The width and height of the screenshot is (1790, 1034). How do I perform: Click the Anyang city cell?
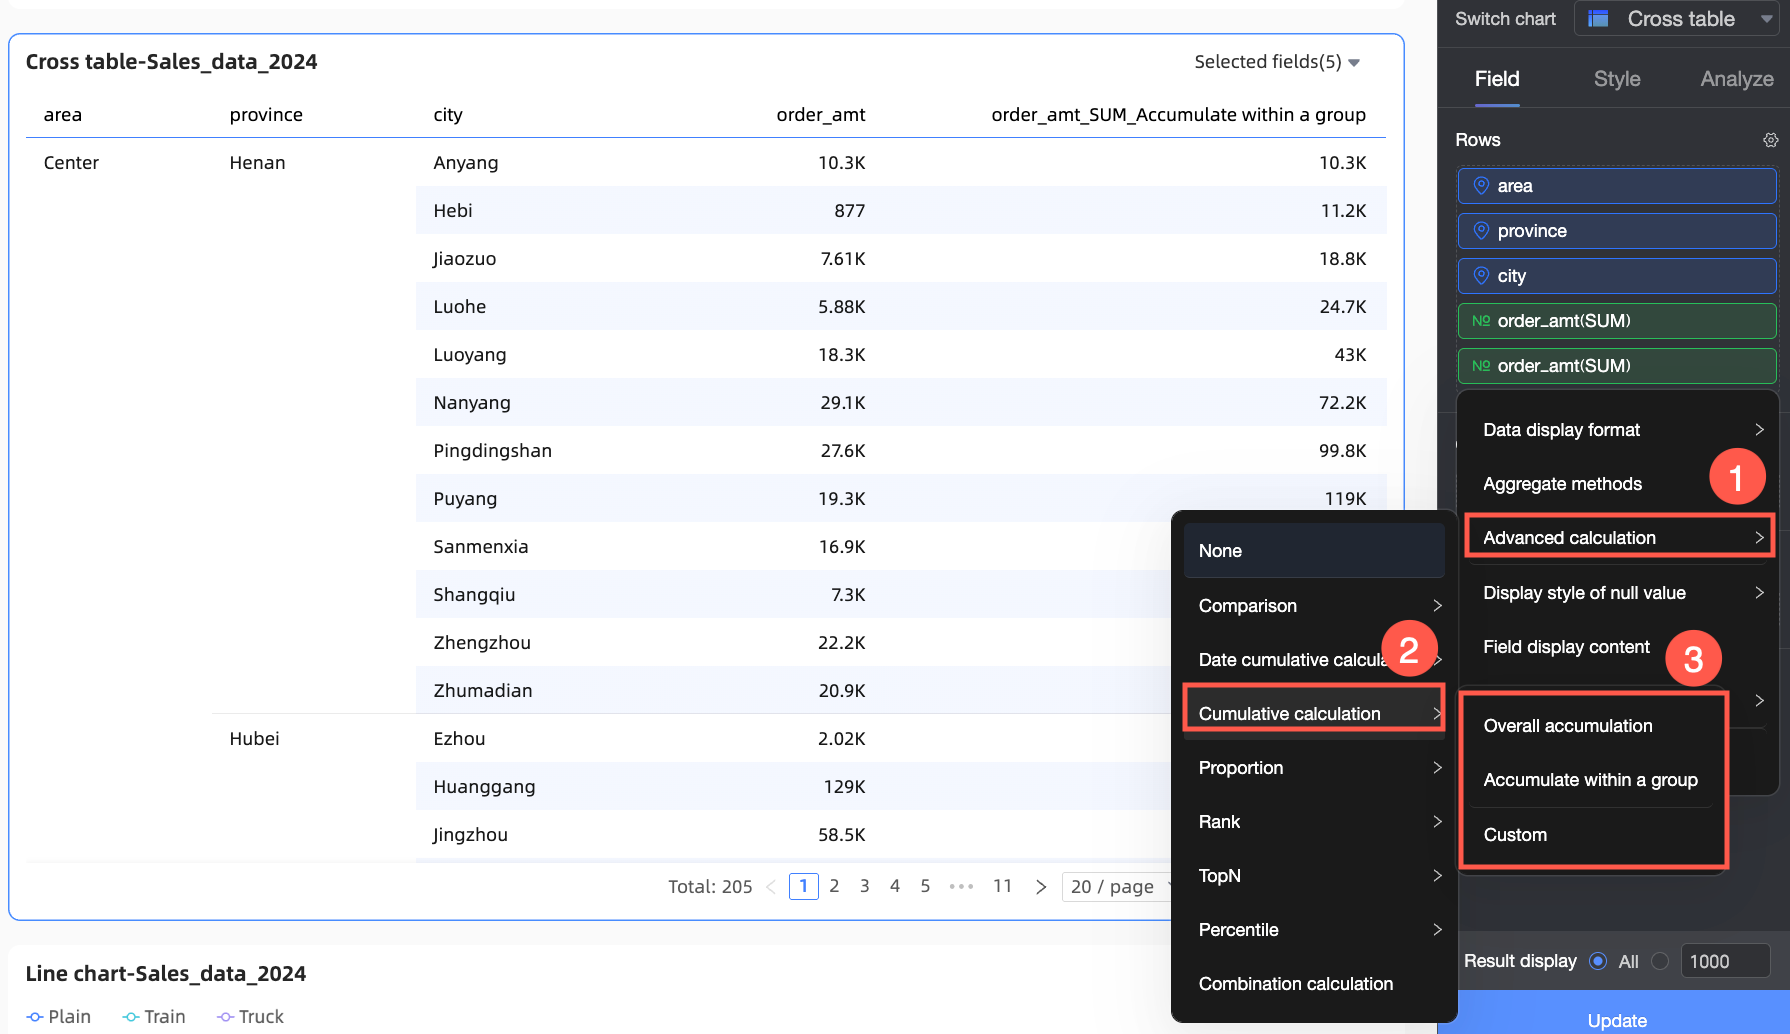coord(466,163)
